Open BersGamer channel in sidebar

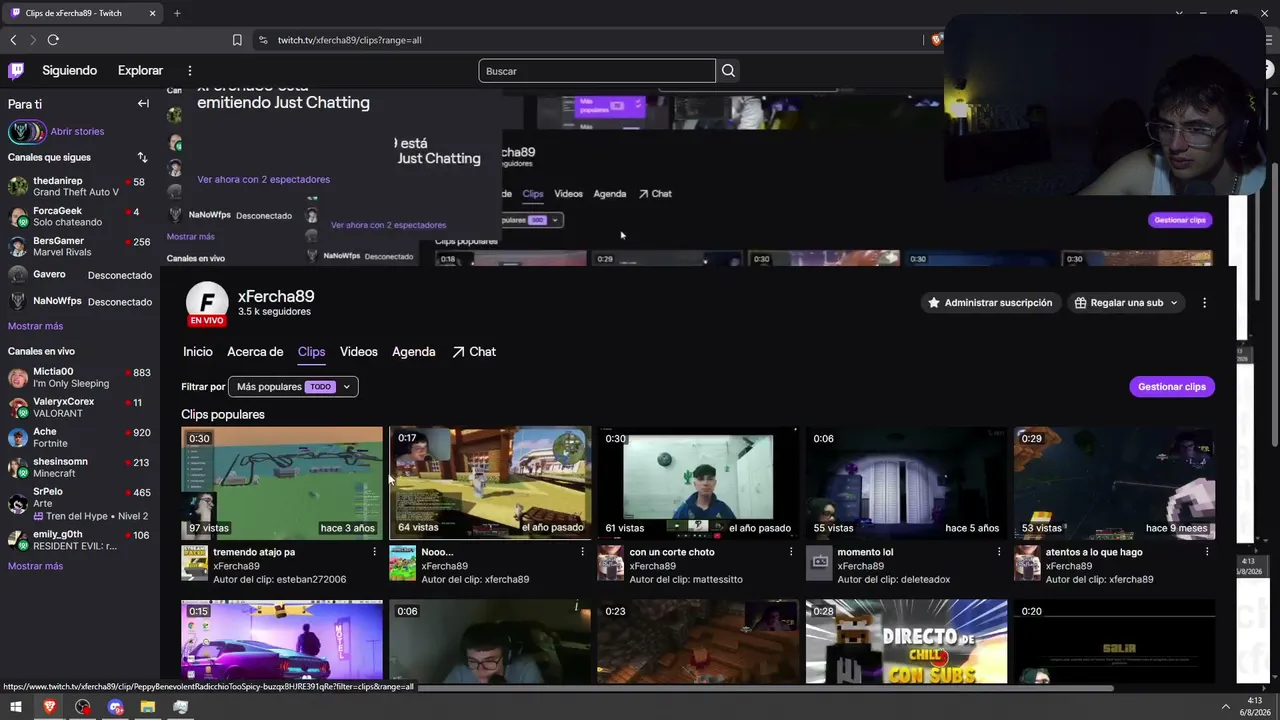(80, 247)
